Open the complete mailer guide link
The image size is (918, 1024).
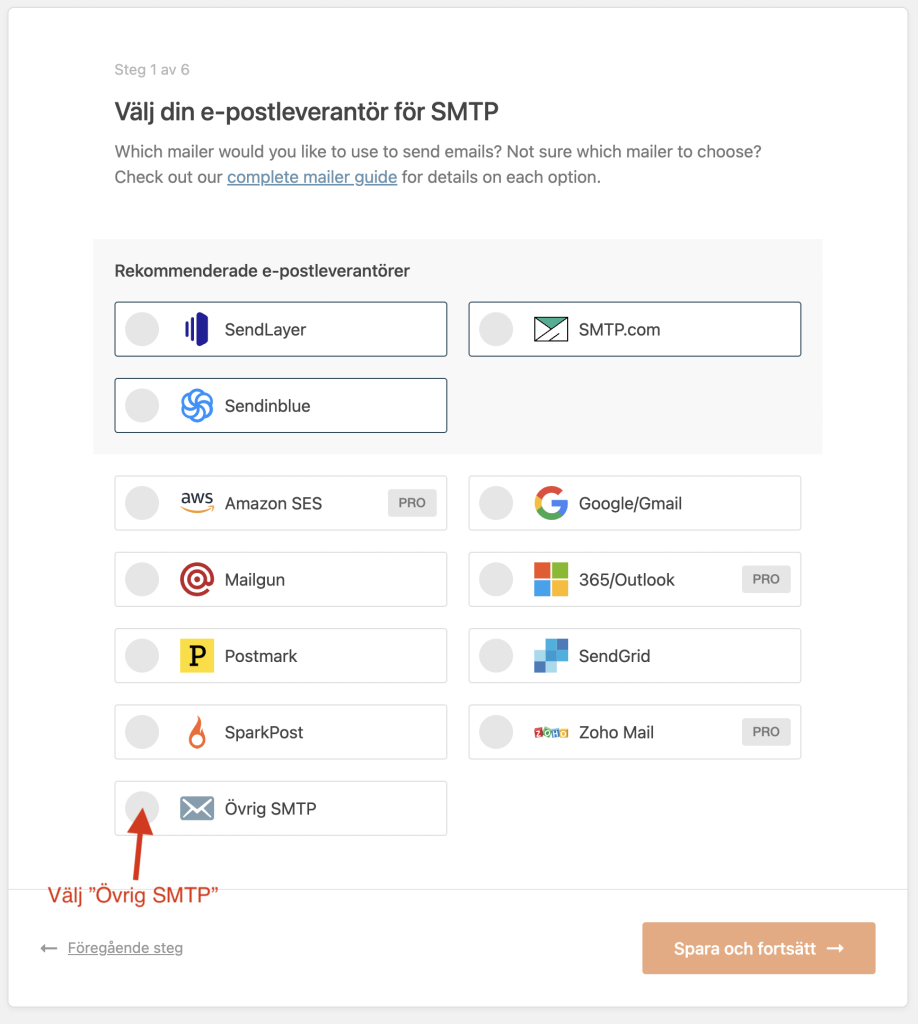[x=312, y=177]
